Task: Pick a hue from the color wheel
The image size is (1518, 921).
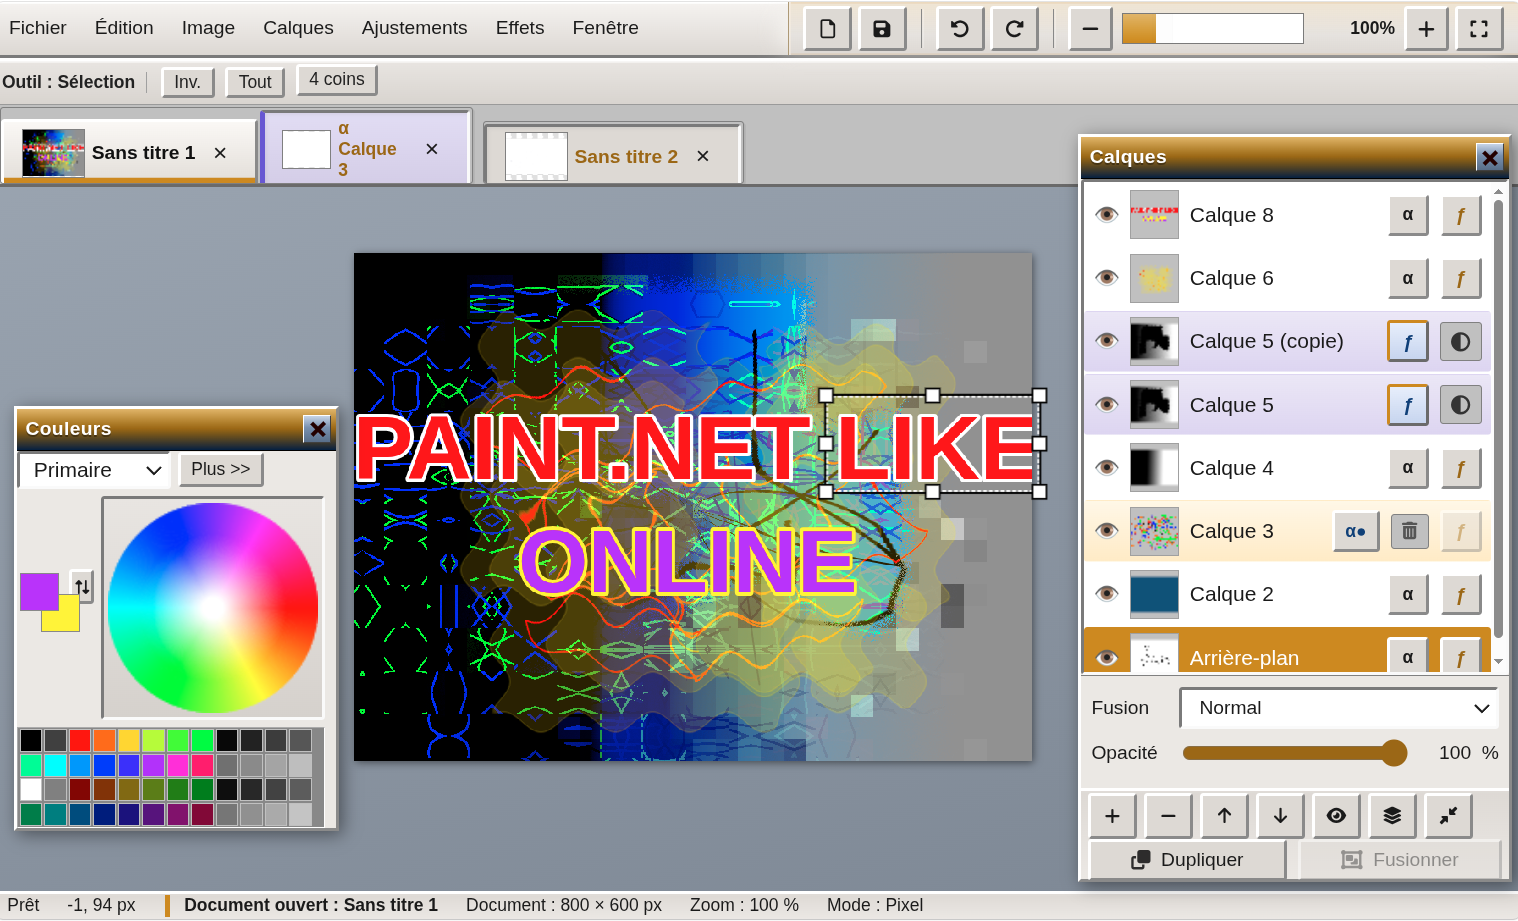Action: [x=213, y=608]
